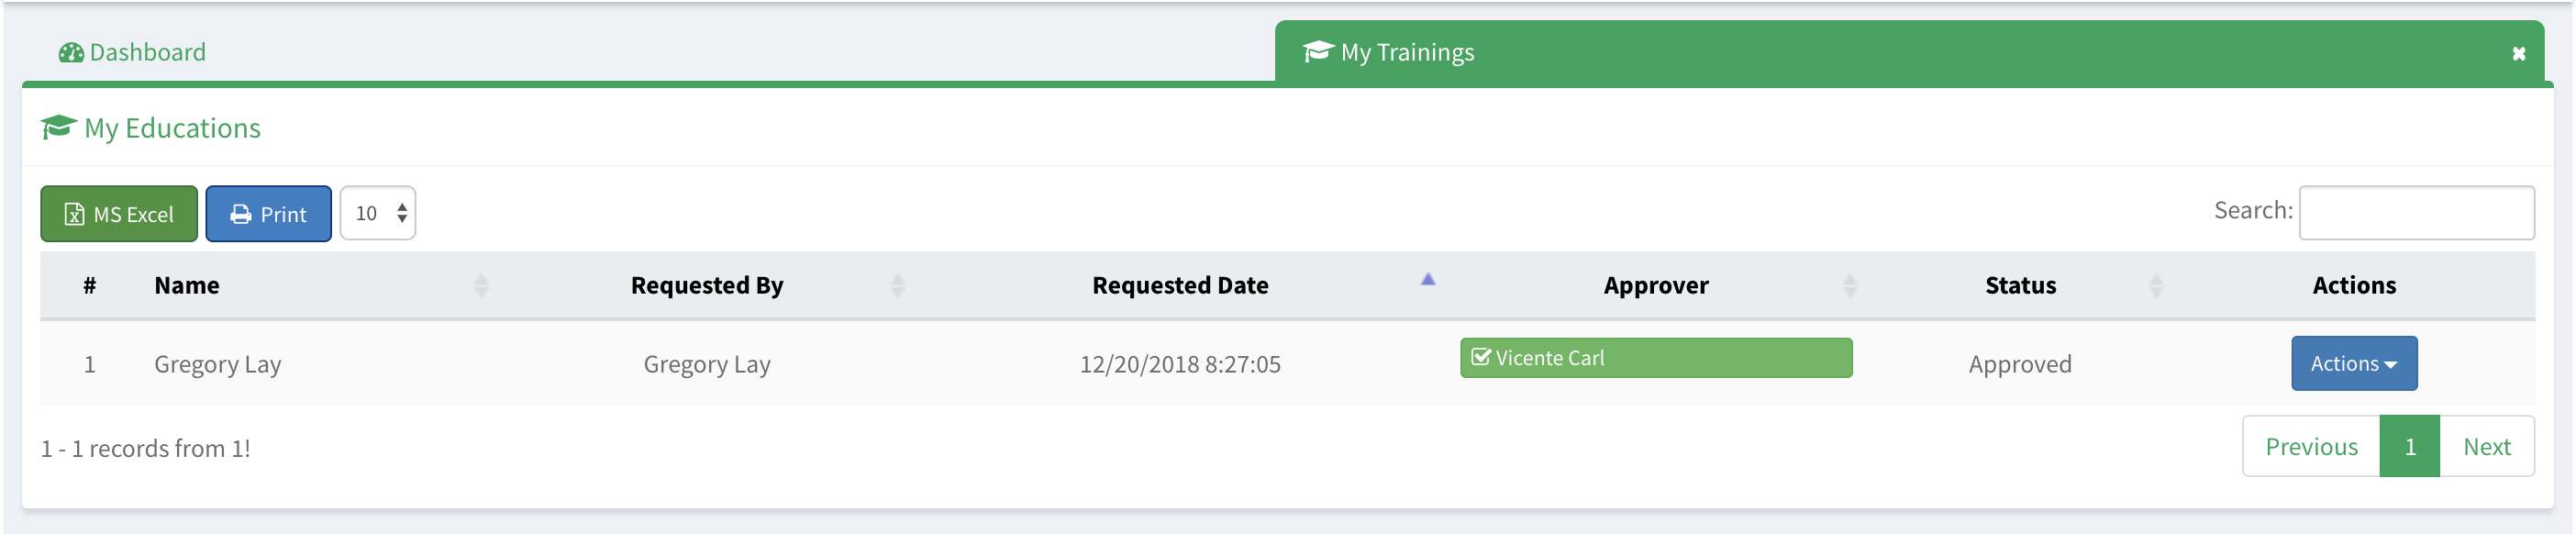Viewport: 2576px width, 534px height.
Task: Expand the Actions dropdown for Gregory Lay
Action: click(x=2353, y=364)
